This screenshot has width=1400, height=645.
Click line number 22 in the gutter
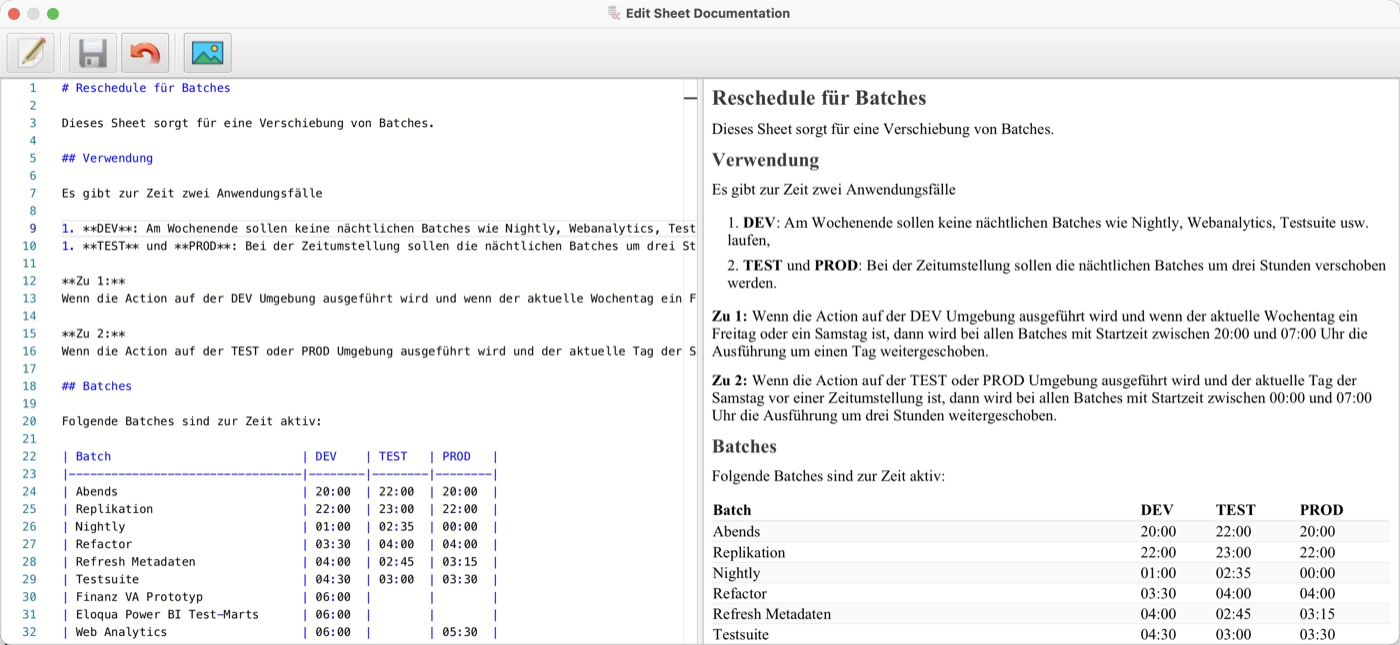[x=30, y=456]
